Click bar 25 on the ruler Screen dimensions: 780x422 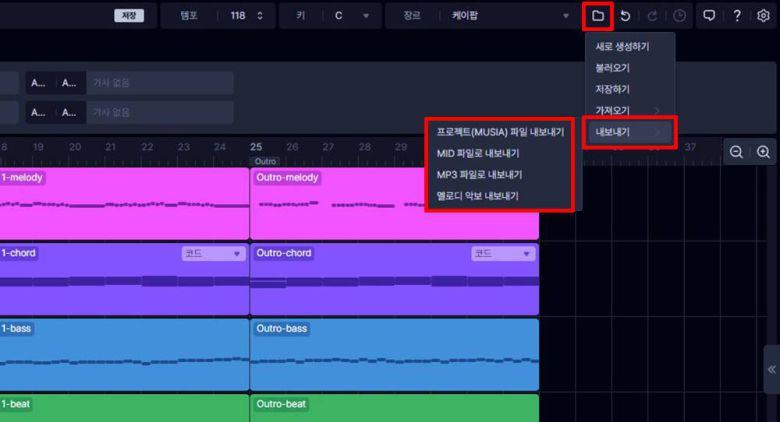point(256,147)
